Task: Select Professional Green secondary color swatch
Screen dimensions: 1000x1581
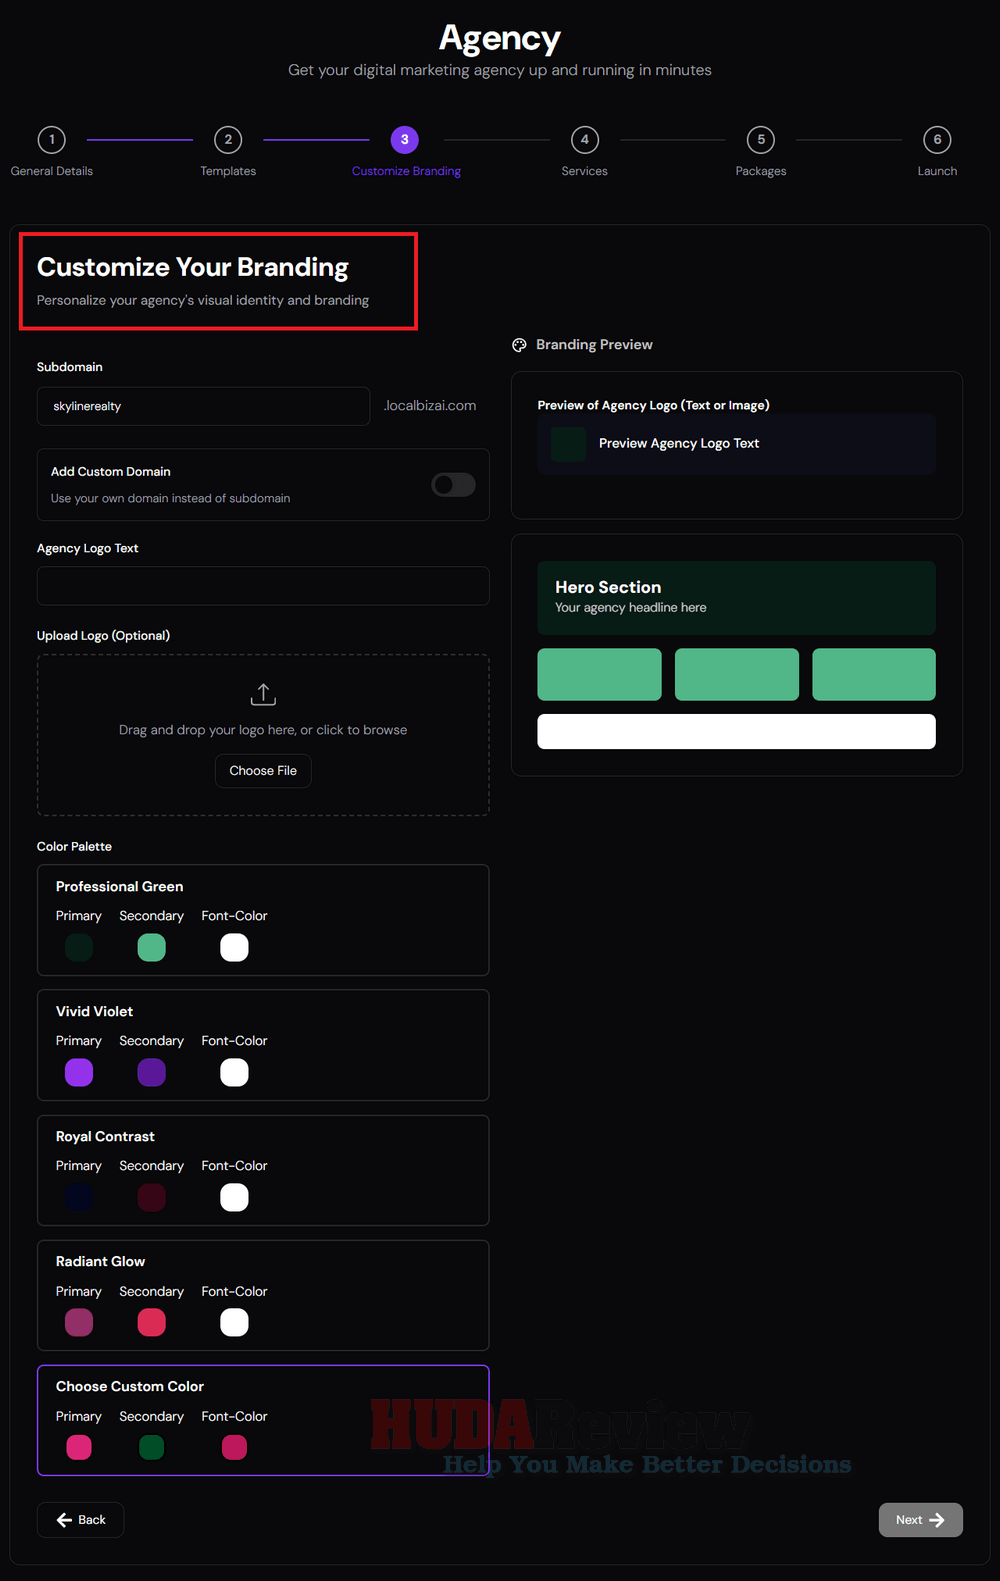Action: tap(151, 948)
